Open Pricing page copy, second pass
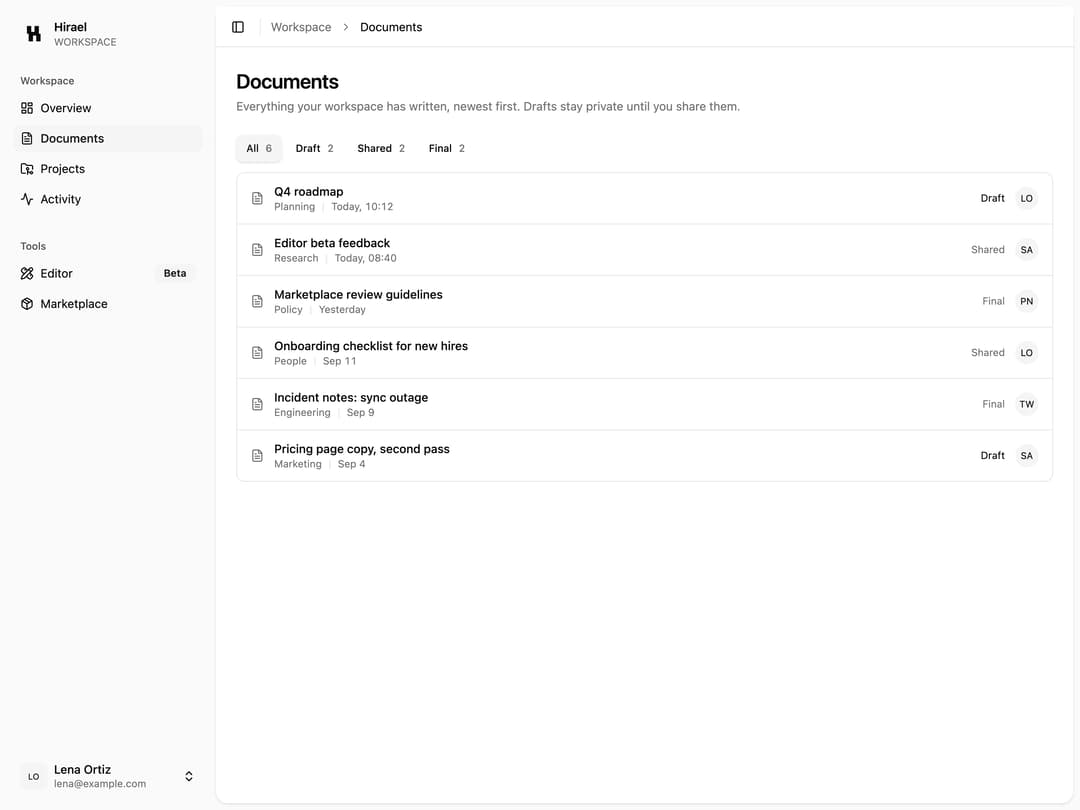Viewport: 1080px width, 810px height. [x=644, y=455]
